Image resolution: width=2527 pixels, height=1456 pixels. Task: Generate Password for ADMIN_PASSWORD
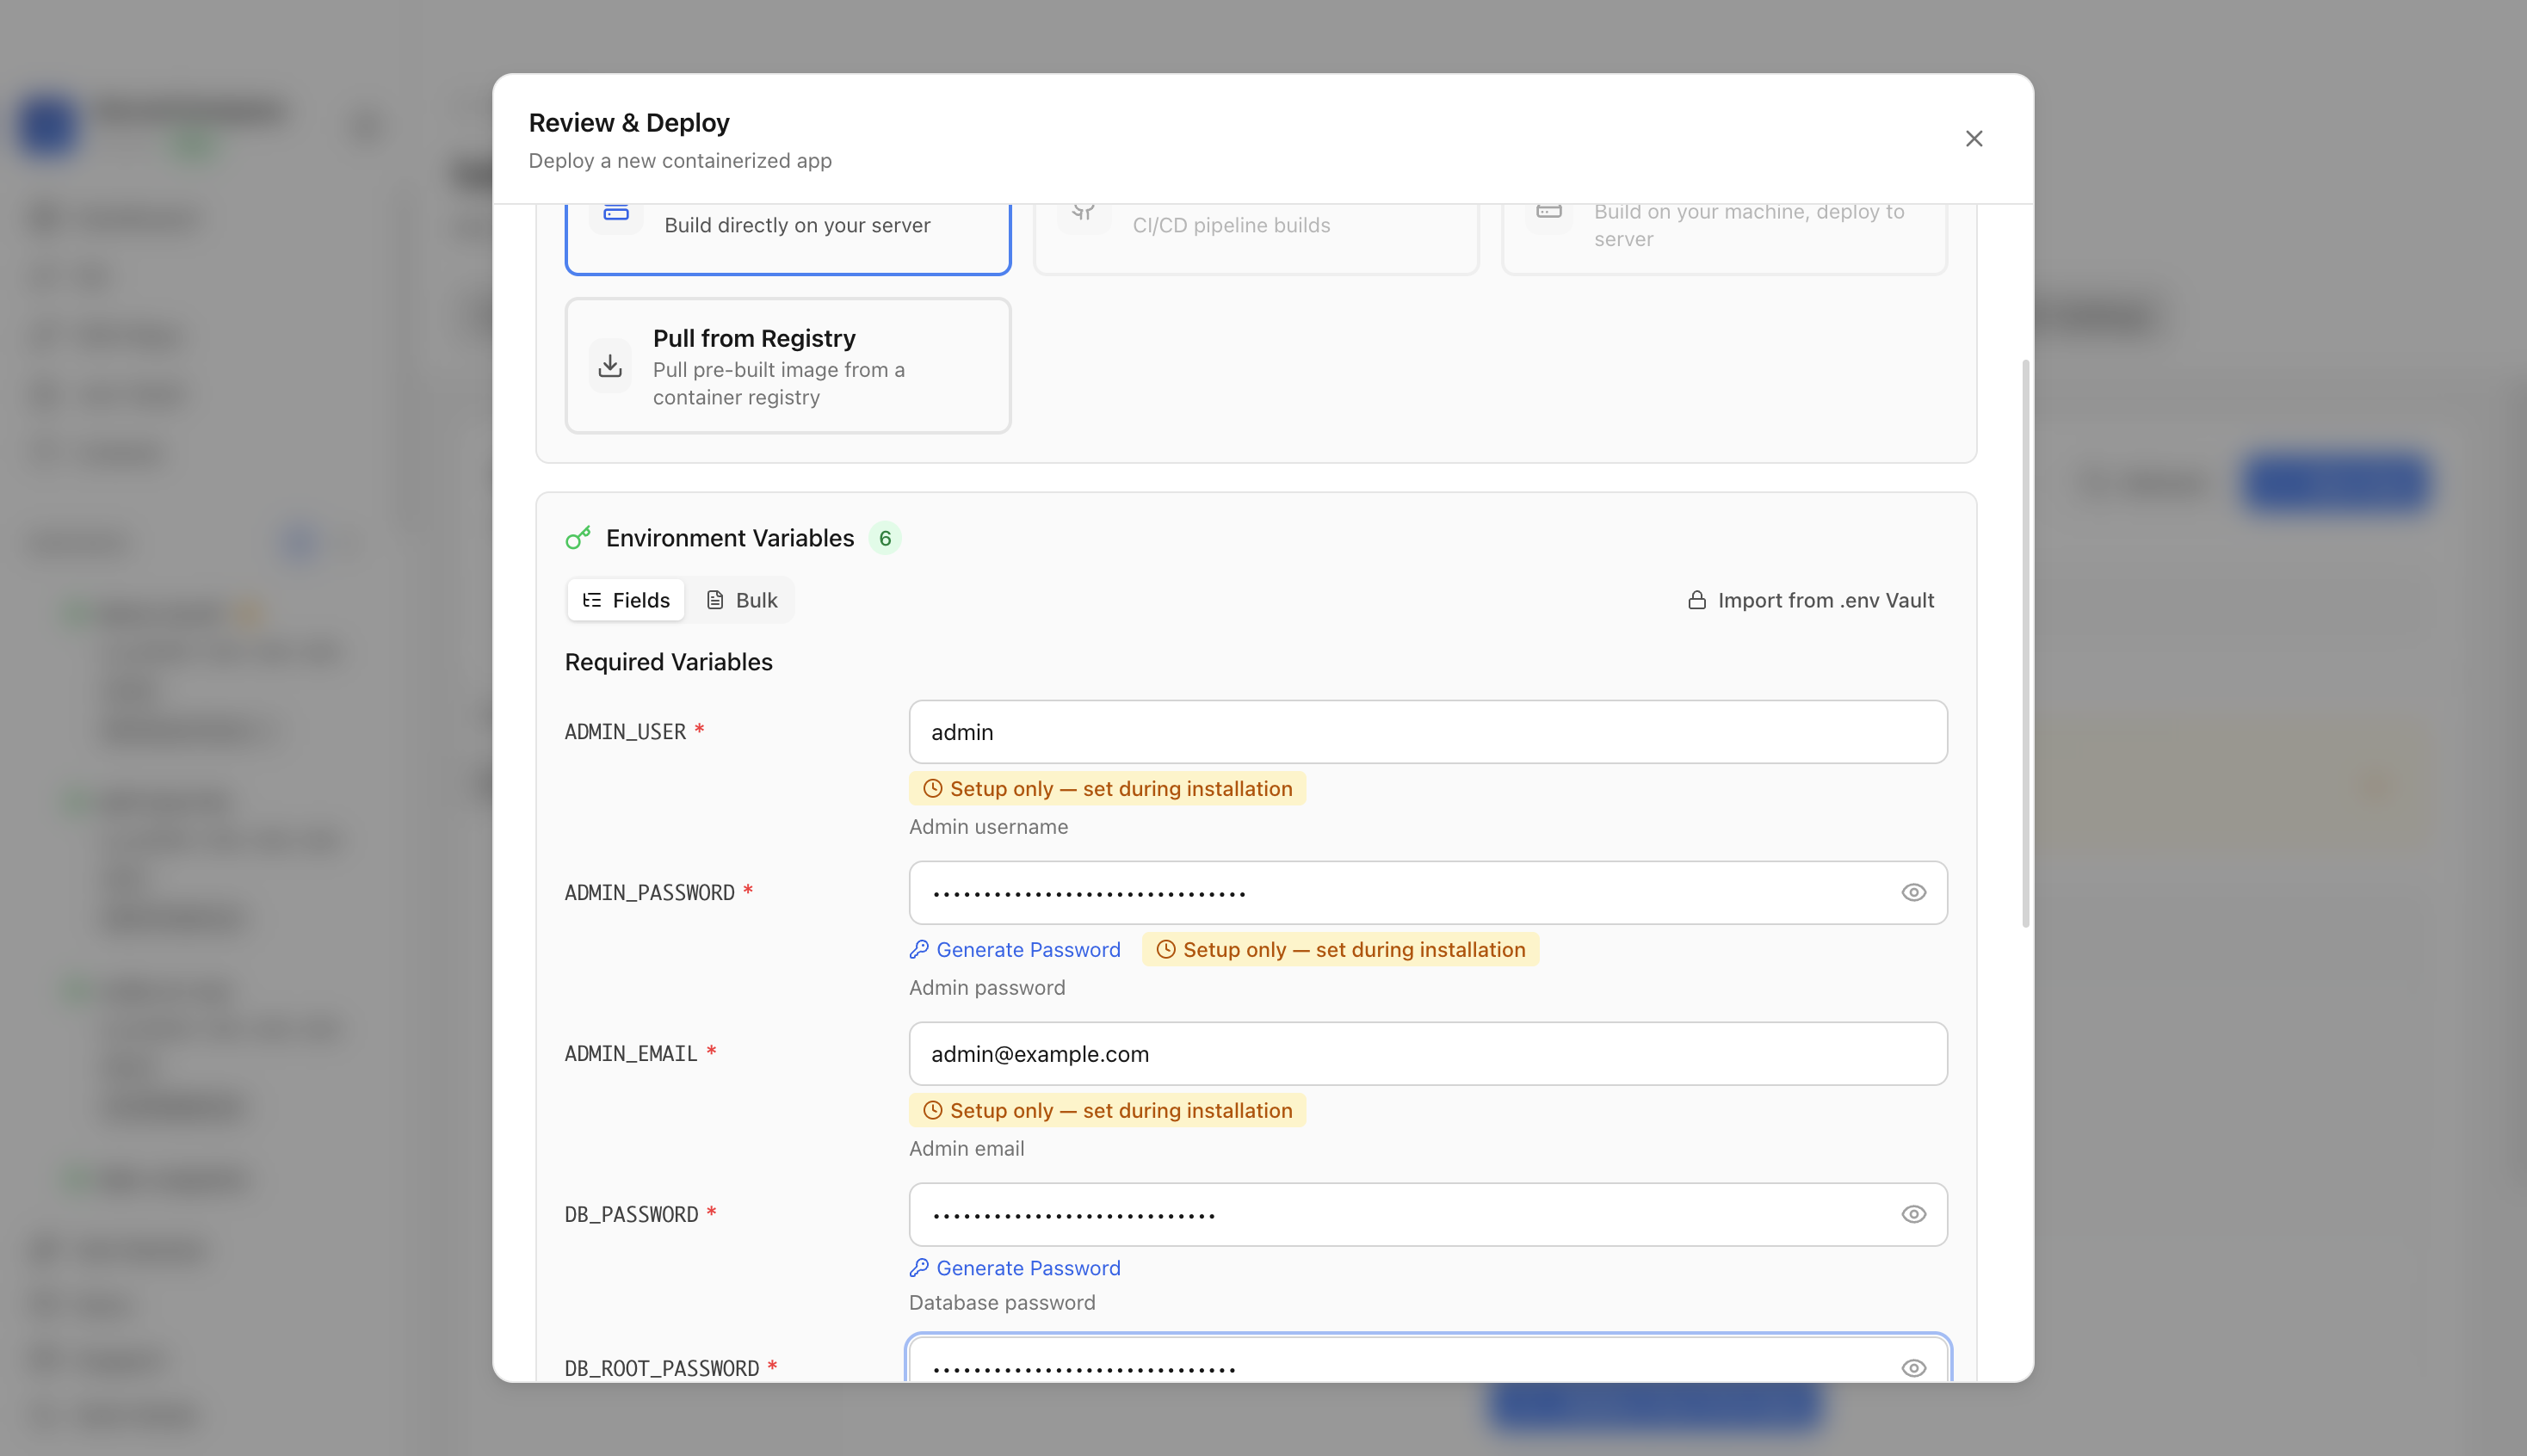(x=1015, y=950)
